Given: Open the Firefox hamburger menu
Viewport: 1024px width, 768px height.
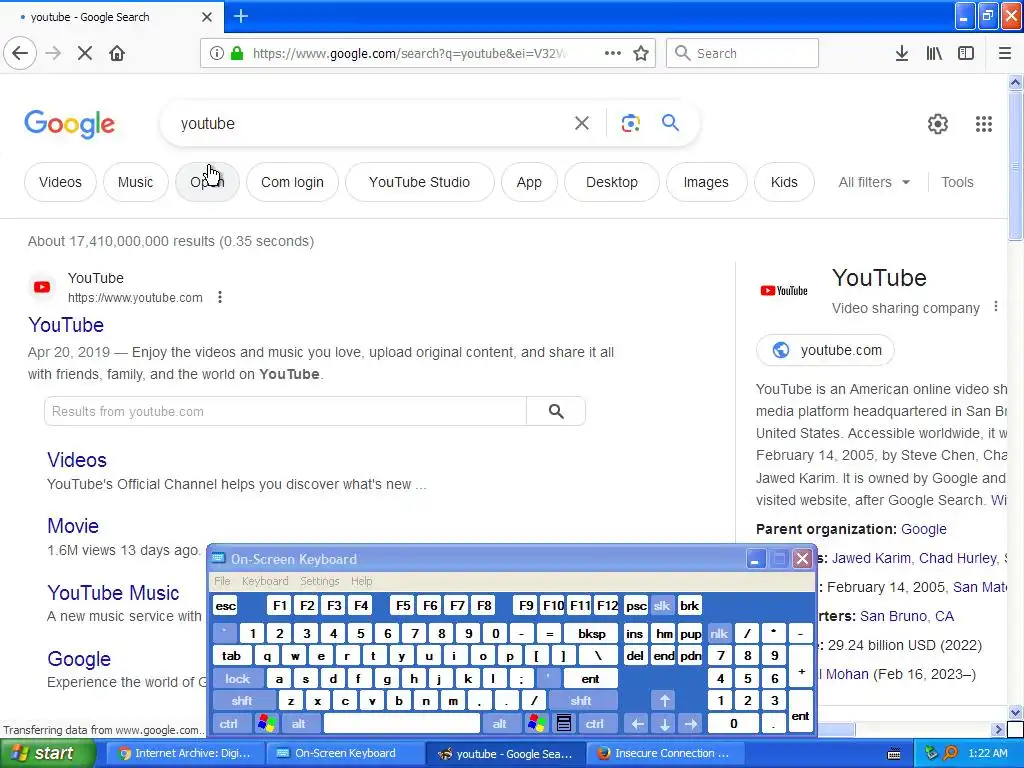Looking at the screenshot, I should click(x=1005, y=53).
